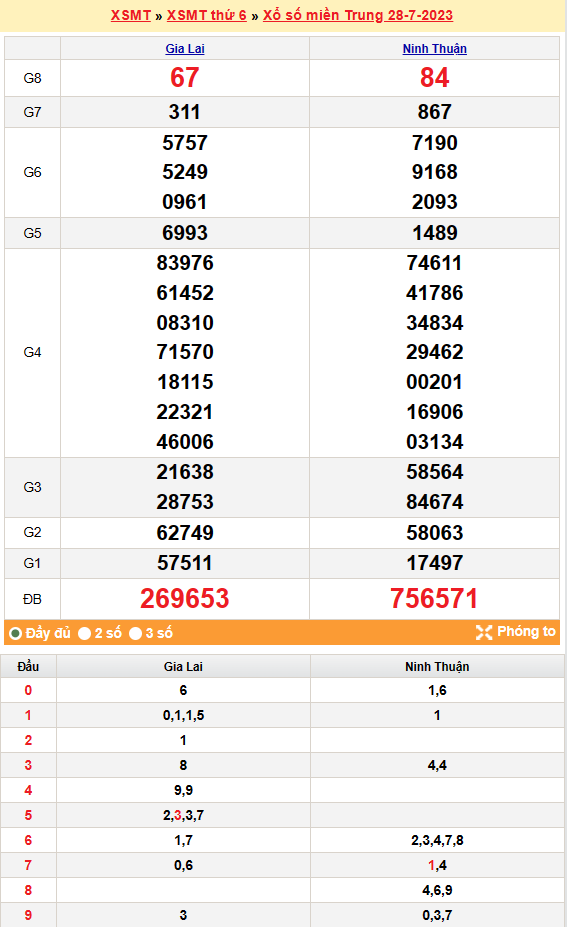This screenshot has height=927, width=567.
Task: Click G4 number 22321
Action: (x=184, y=412)
